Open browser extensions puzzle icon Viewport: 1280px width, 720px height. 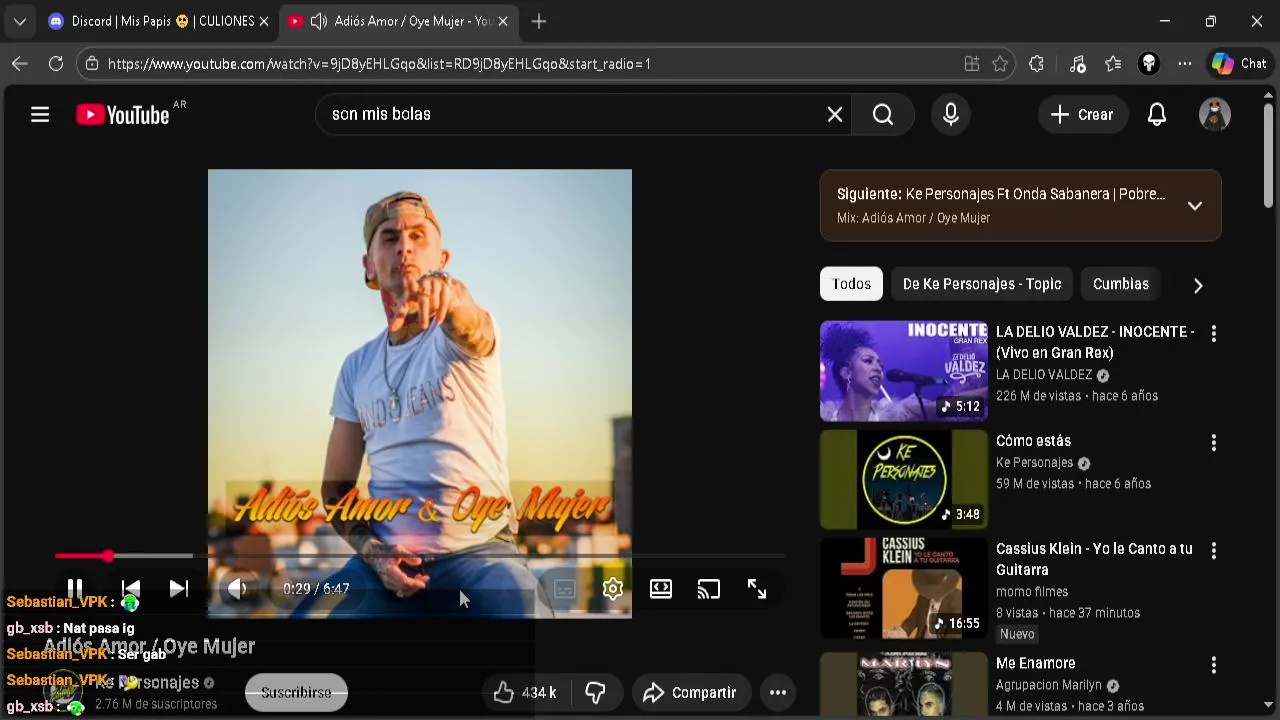[1037, 64]
